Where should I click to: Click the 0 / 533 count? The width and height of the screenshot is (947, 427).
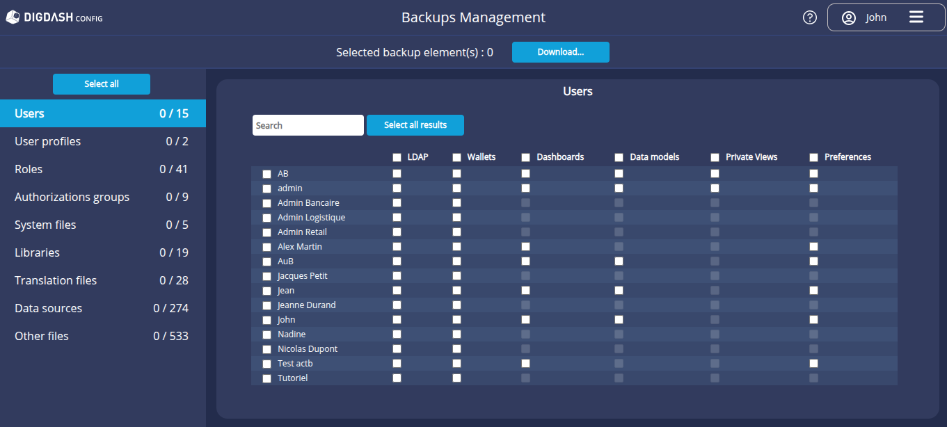(x=171, y=336)
